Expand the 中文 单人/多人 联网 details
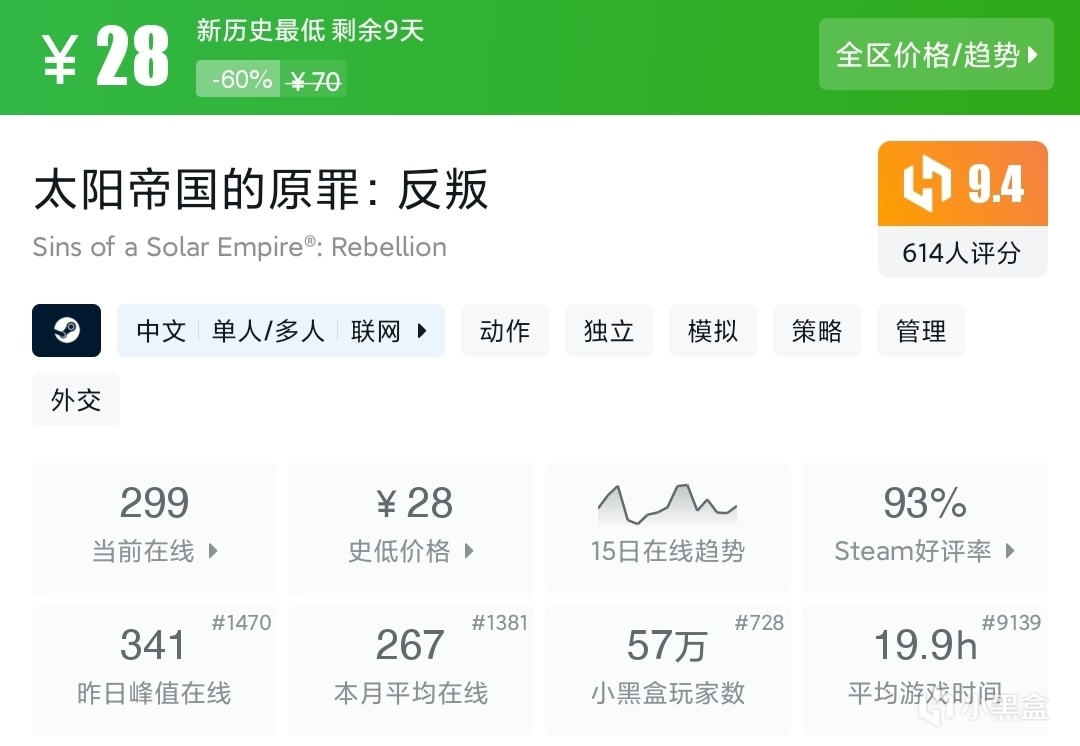The height and width of the screenshot is (746, 1080). (x=281, y=331)
